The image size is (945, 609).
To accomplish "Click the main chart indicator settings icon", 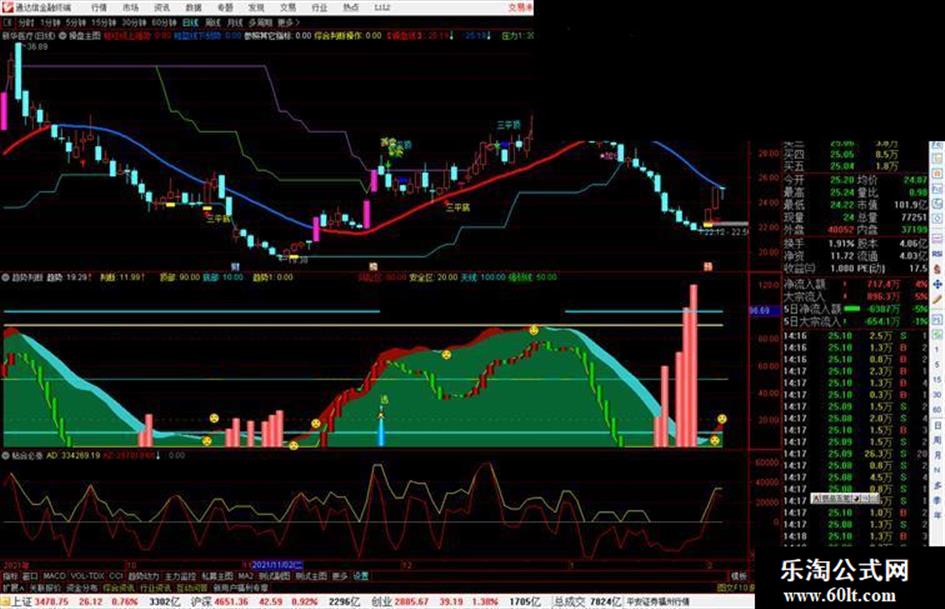I will click(63, 36).
